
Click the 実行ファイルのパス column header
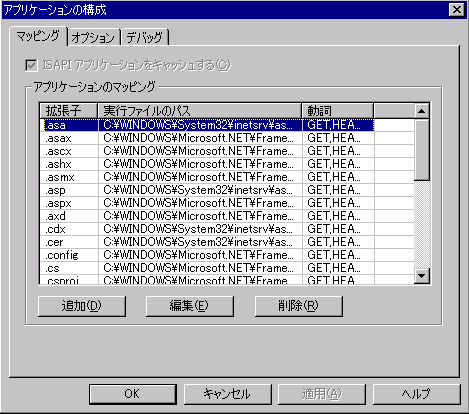click(199, 111)
